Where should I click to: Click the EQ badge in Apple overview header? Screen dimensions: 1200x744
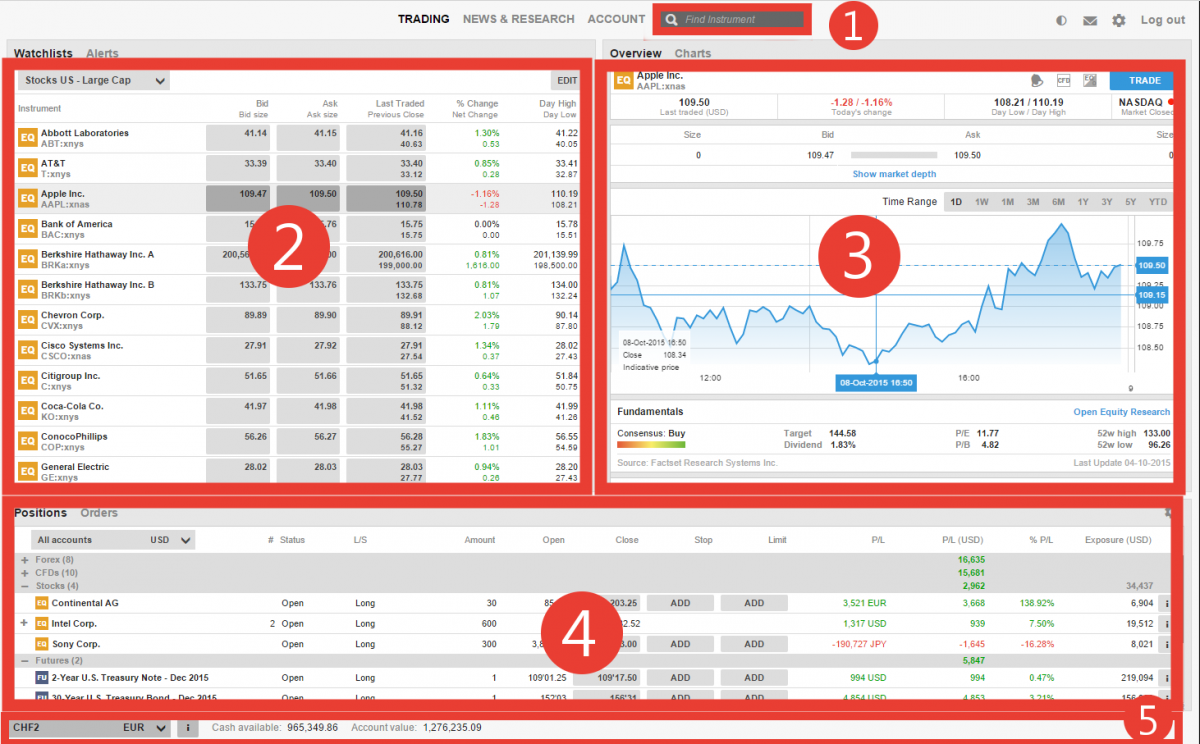[623, 80]
